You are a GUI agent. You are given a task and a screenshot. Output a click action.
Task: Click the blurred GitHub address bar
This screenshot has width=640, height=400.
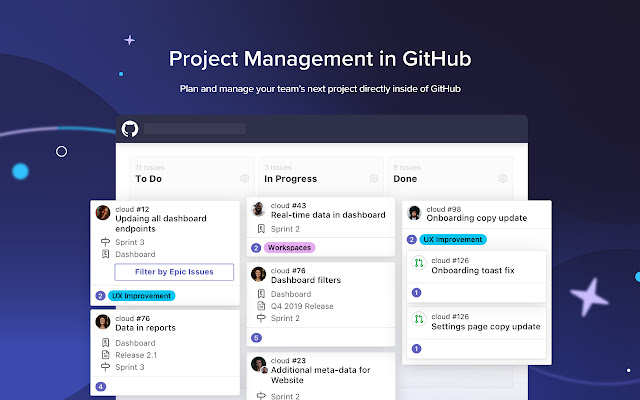[195, 129]
